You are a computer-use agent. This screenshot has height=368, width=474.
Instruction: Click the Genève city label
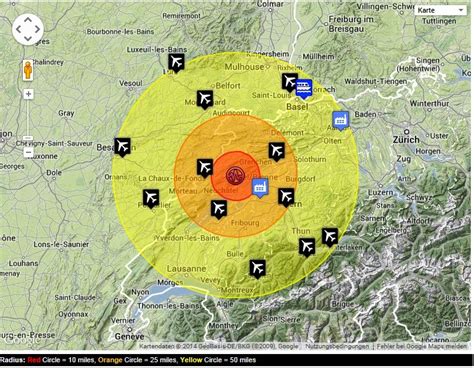tap(129, 336)
